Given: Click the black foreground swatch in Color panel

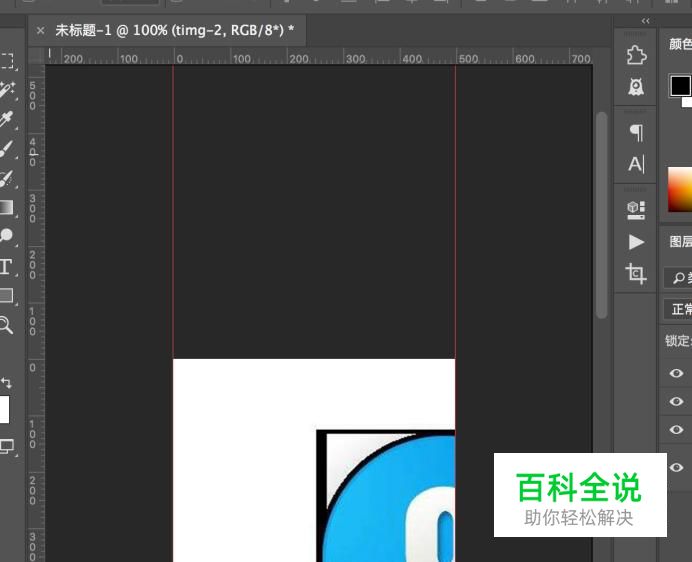Looking at the screenshot, I should [680, 85].
